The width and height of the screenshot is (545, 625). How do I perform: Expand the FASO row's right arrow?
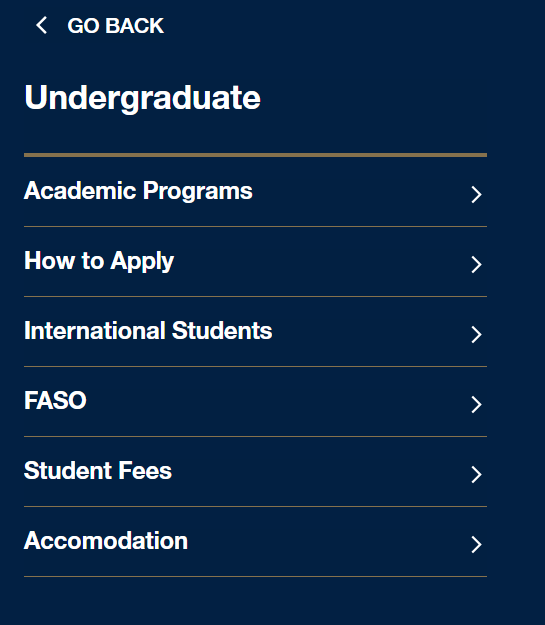(476, 404)
